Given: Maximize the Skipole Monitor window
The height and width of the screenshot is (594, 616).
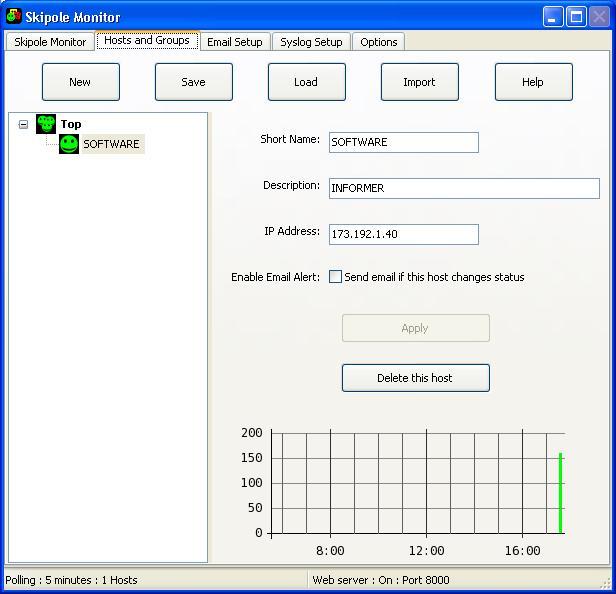Looking at the screenshot, I should 576,17.
